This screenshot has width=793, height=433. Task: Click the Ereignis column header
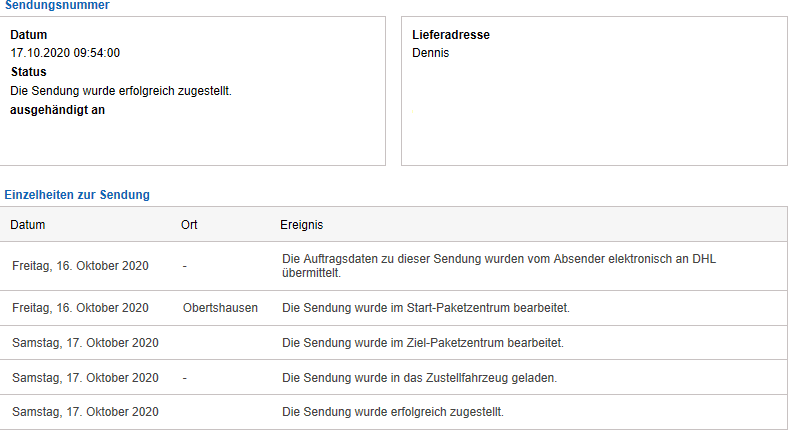click(301, 225)
